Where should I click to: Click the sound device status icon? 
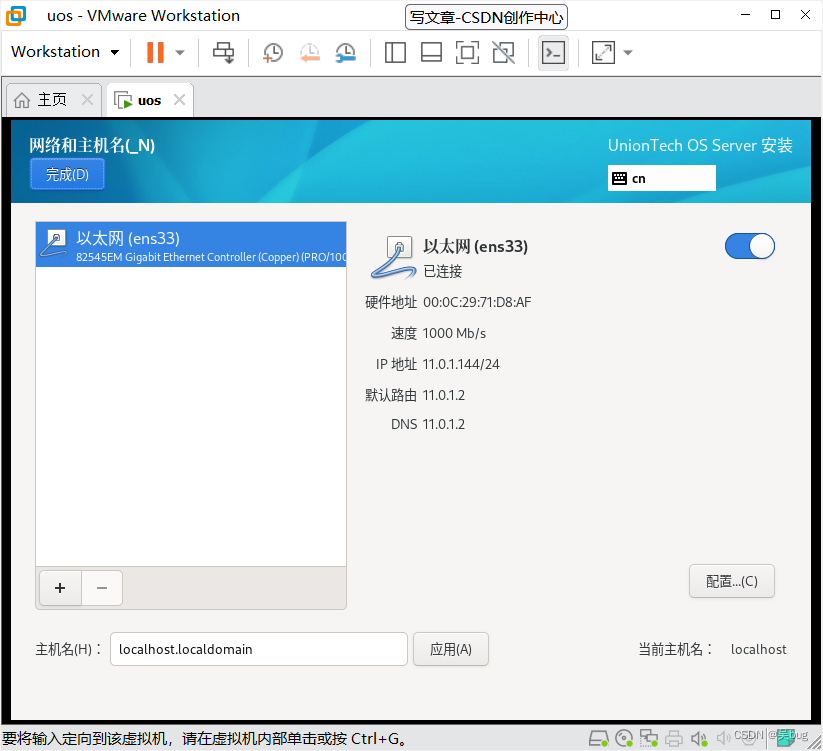(x=699, y=738)
